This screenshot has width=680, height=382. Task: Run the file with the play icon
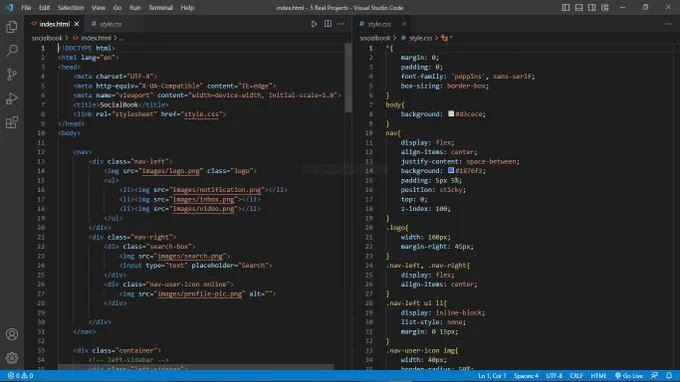click(314, 24)
